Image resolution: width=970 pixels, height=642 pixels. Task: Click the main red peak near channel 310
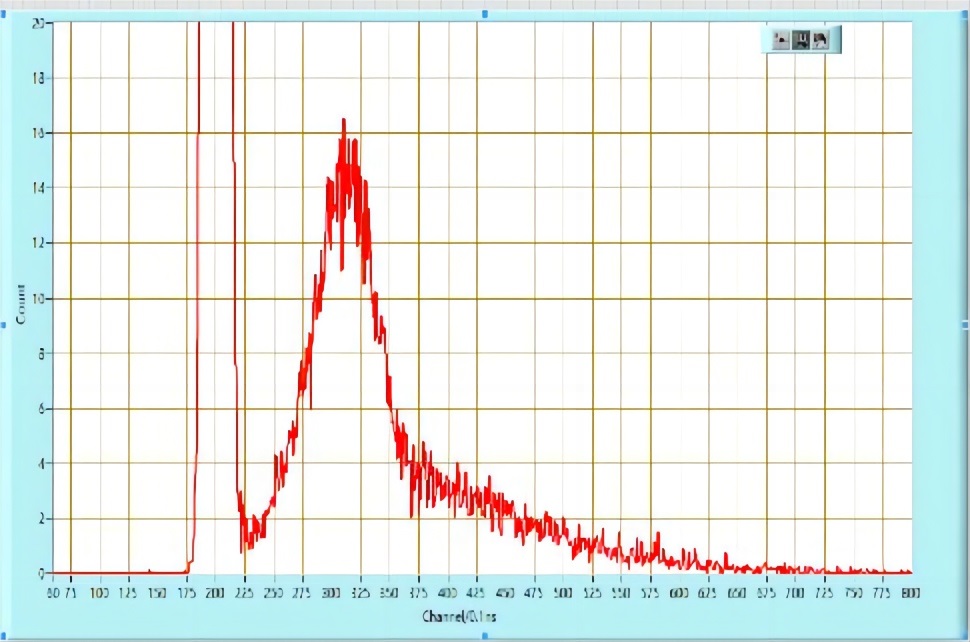(x=344, y=122)
